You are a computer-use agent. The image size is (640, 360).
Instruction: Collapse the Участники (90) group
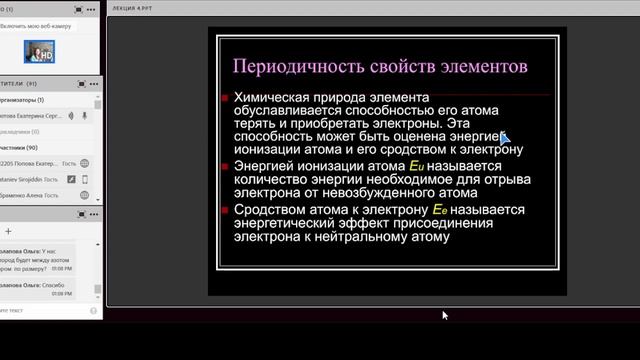pos(19,148)
